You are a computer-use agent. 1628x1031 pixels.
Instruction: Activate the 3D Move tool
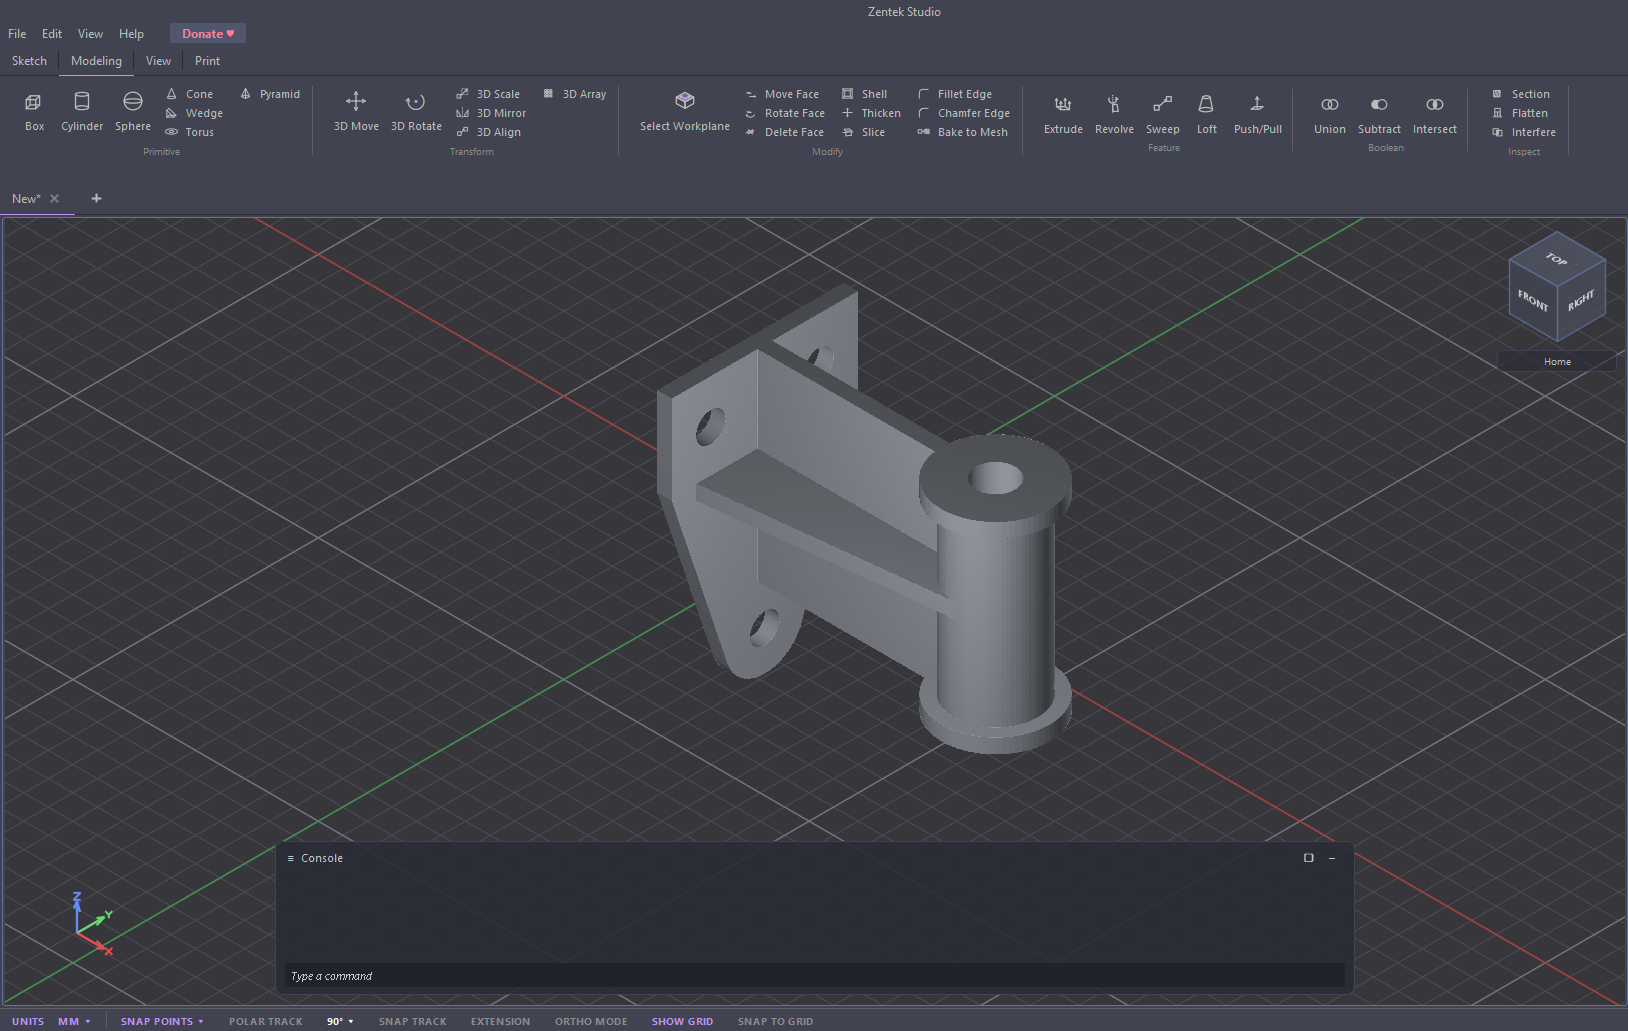(356, 111)
